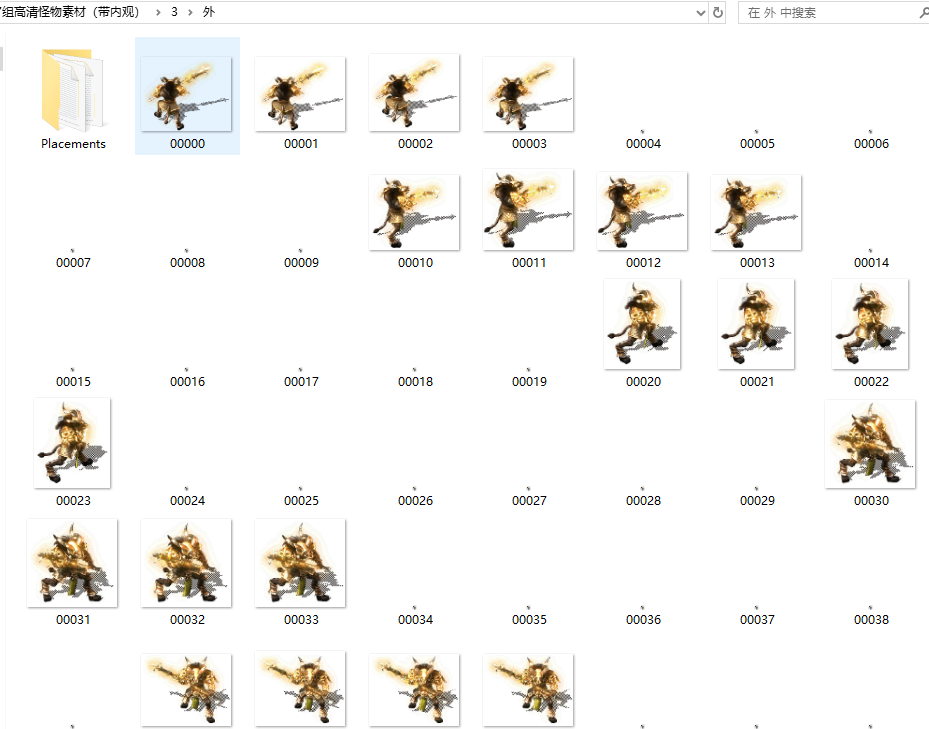Viewport: 929px width, 729px height.
Task: Select file labeled 00008
Action: point(187,263)
